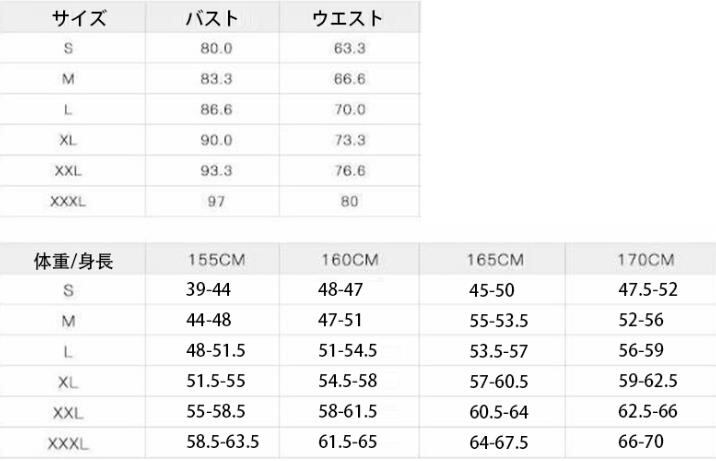The image size is (716, 461).
Task: Select the 165CM height column header
Action: point(495,261)
